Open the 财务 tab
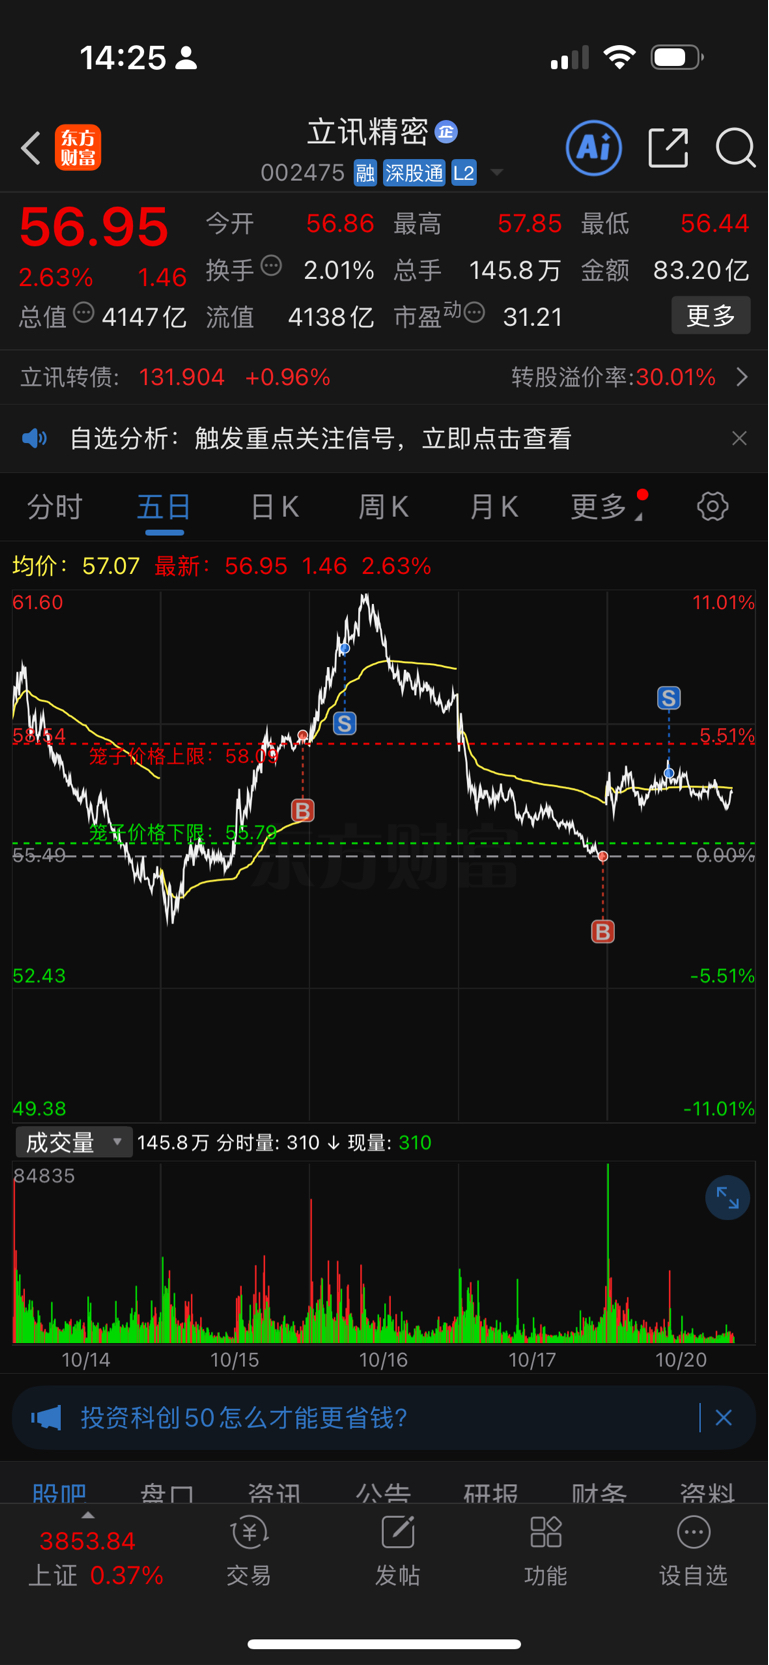 coord(599,1493)
